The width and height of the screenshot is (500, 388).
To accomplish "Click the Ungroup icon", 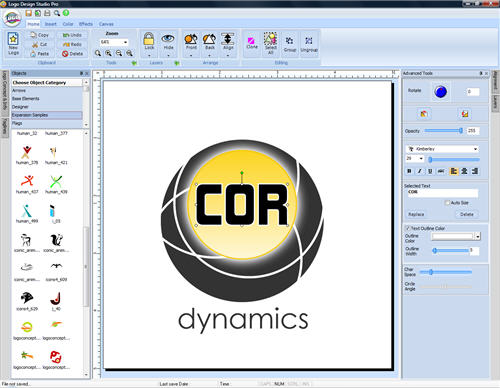I will pyautogui.click(x=309, y=41).
